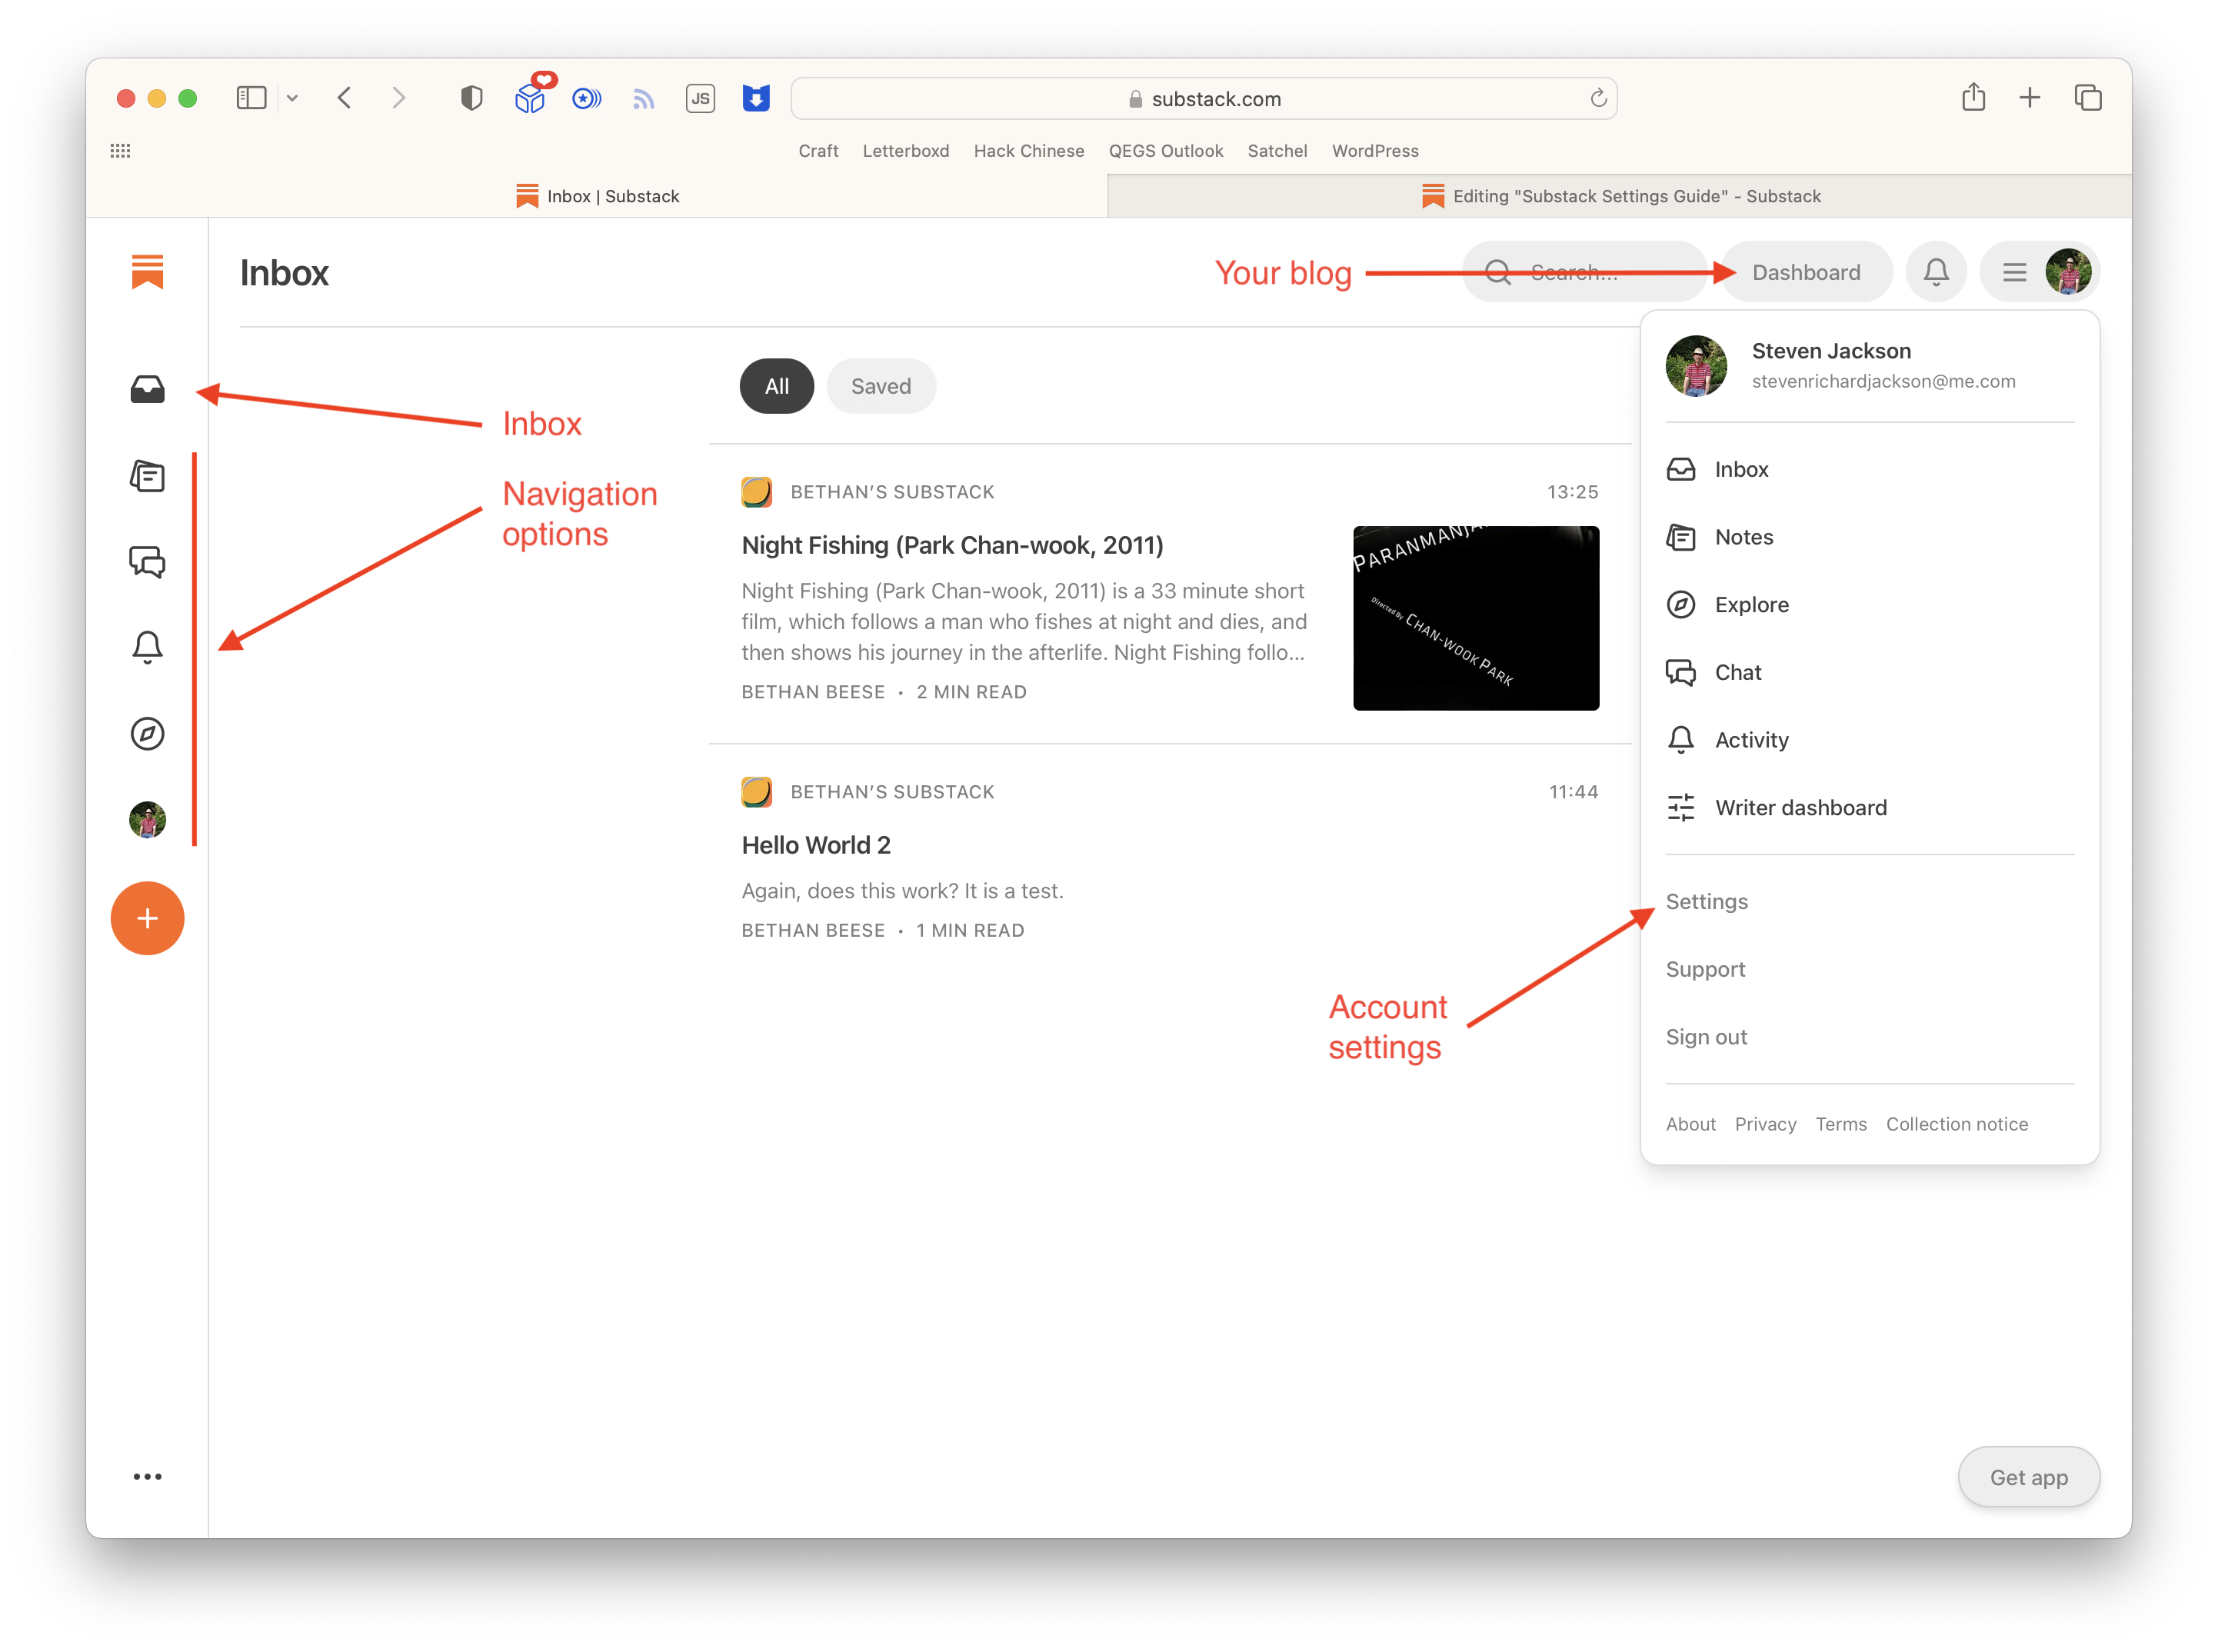Click the Night Fishing post thumbnail image
Image resolution: width=2218 pixels, height=1652 pixels.
1476,618
